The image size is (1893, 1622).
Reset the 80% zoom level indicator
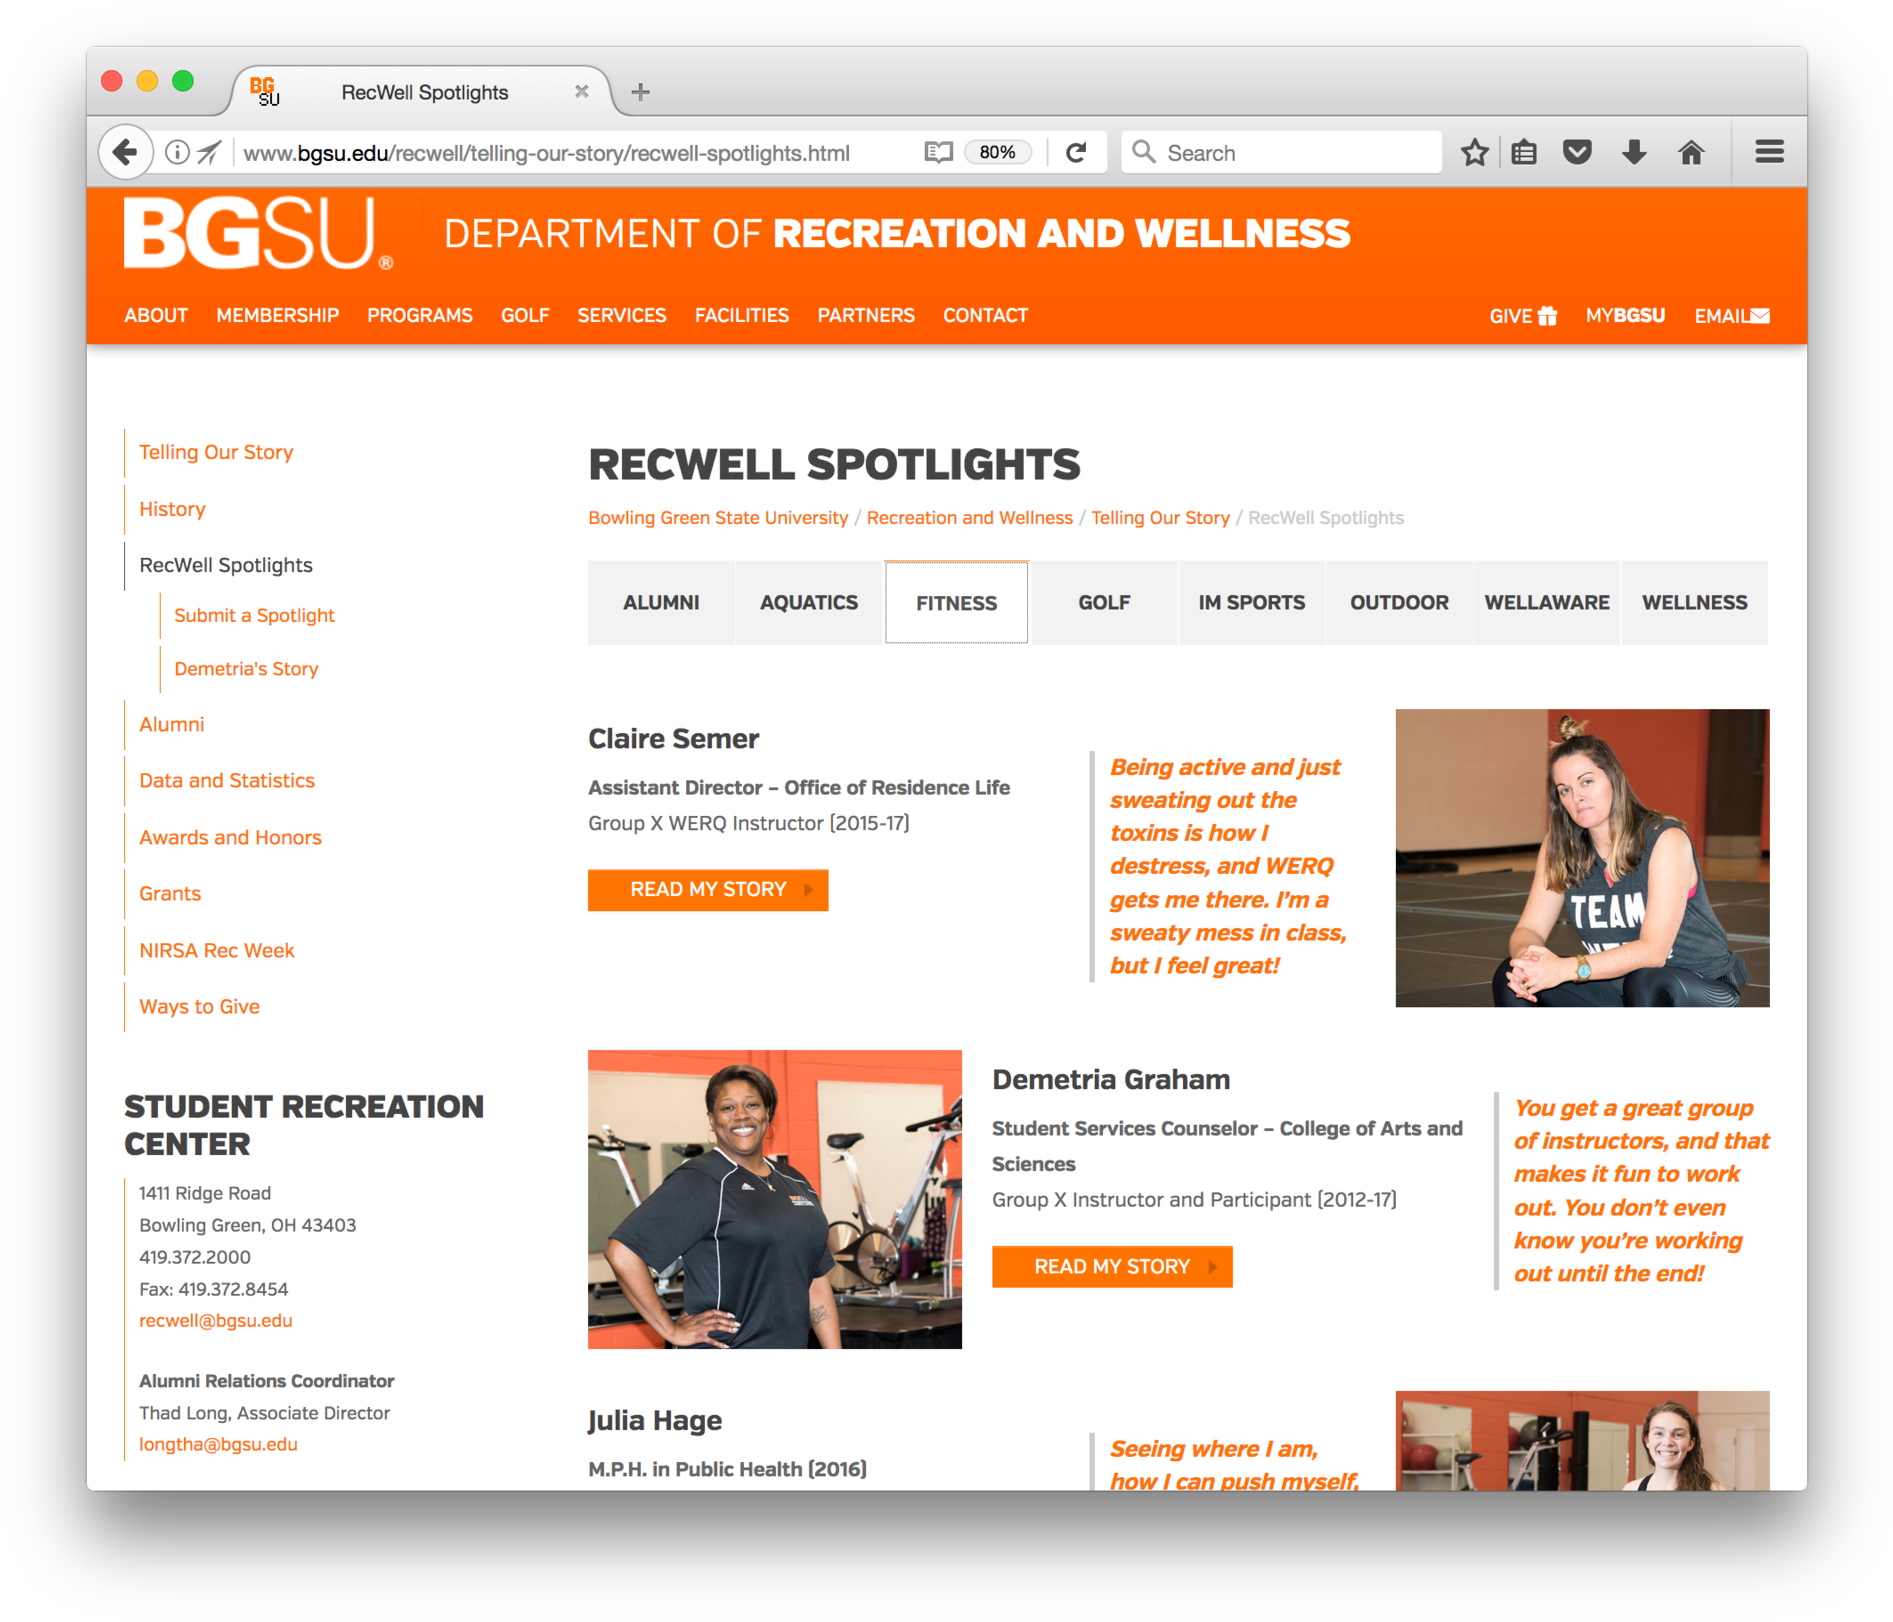click(997, 153)
